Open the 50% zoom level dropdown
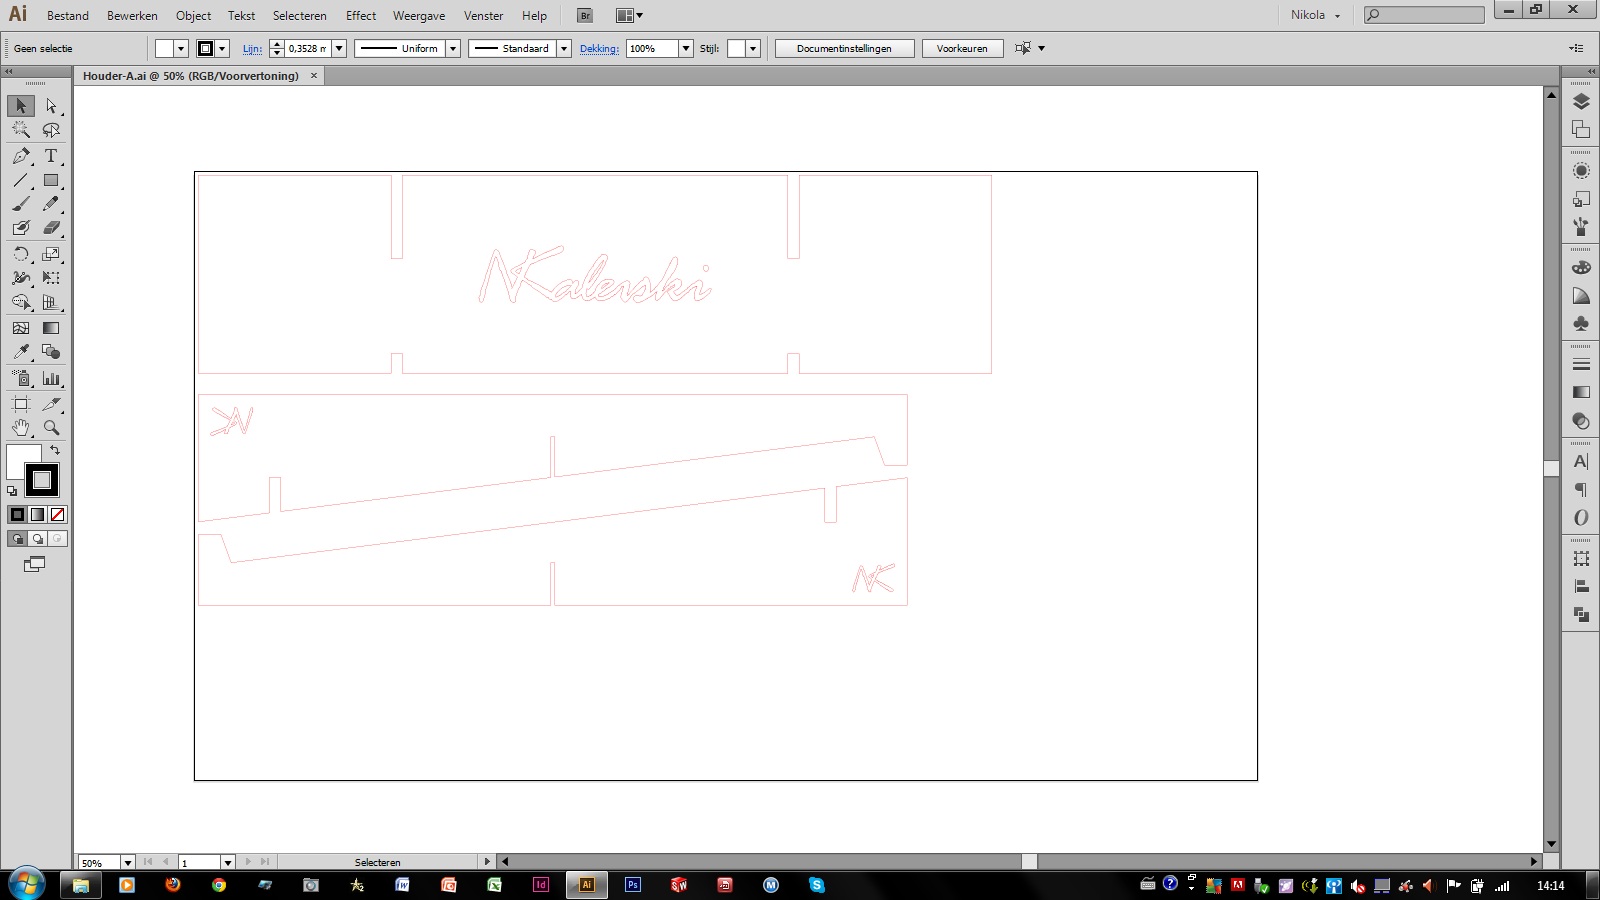1600x900 pixels. (x=127, y=863)
